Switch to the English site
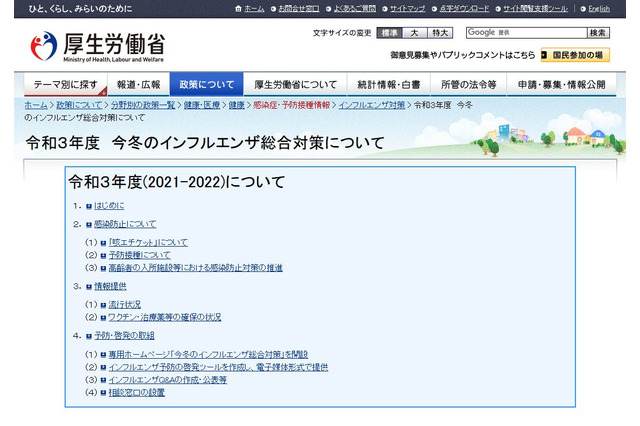The image size is (640, 426). pos(599,9)
